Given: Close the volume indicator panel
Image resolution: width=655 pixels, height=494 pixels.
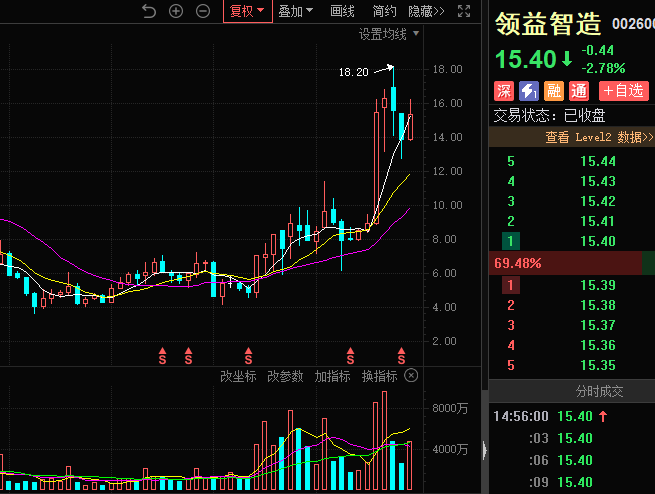Looking at the screenshot, I should click(411, 376).
